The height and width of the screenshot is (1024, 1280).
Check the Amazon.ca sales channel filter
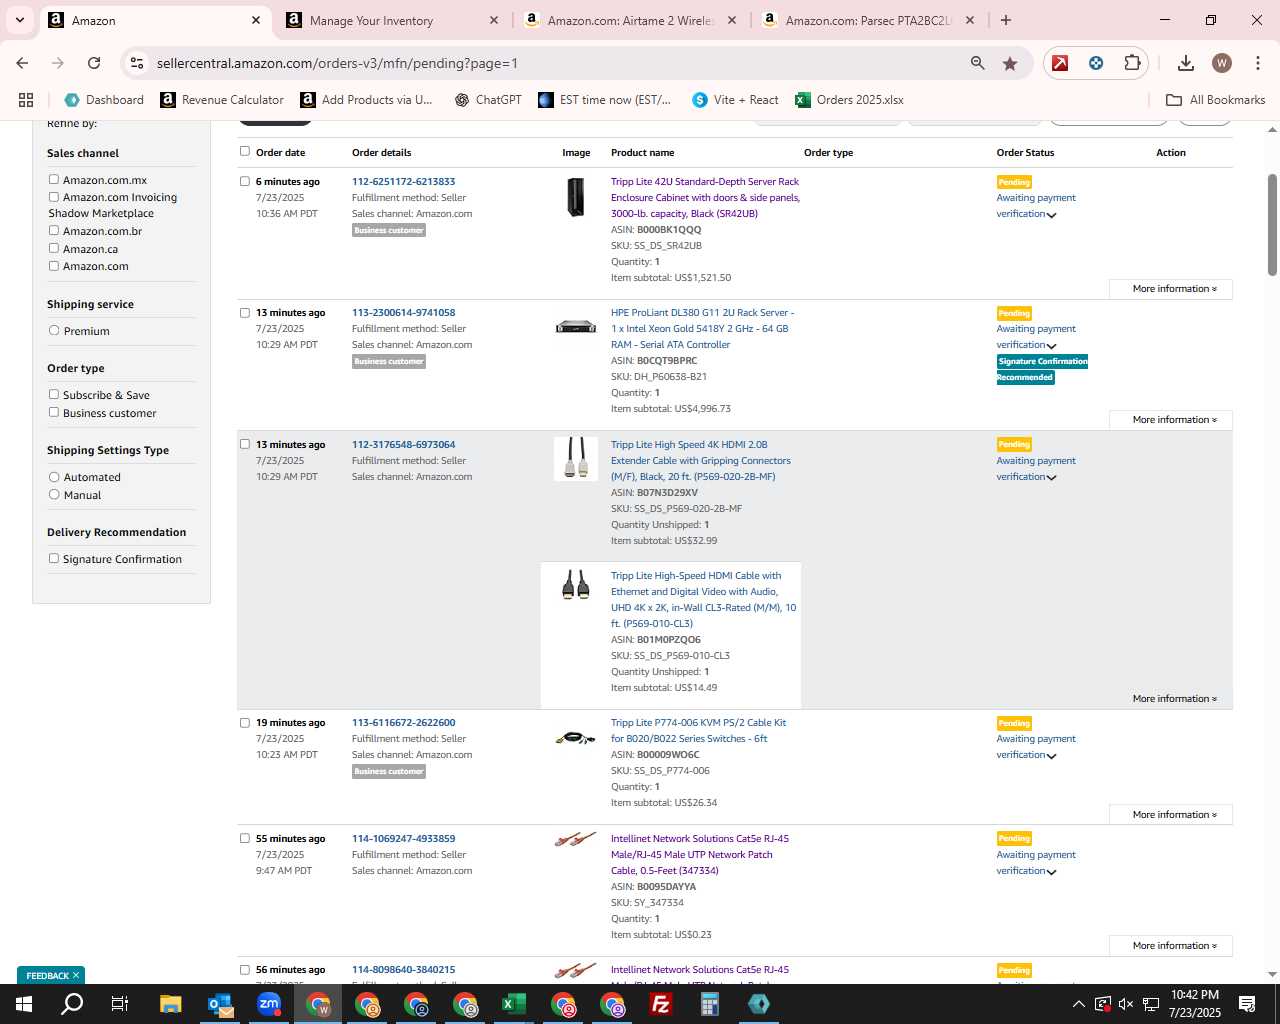54,249
